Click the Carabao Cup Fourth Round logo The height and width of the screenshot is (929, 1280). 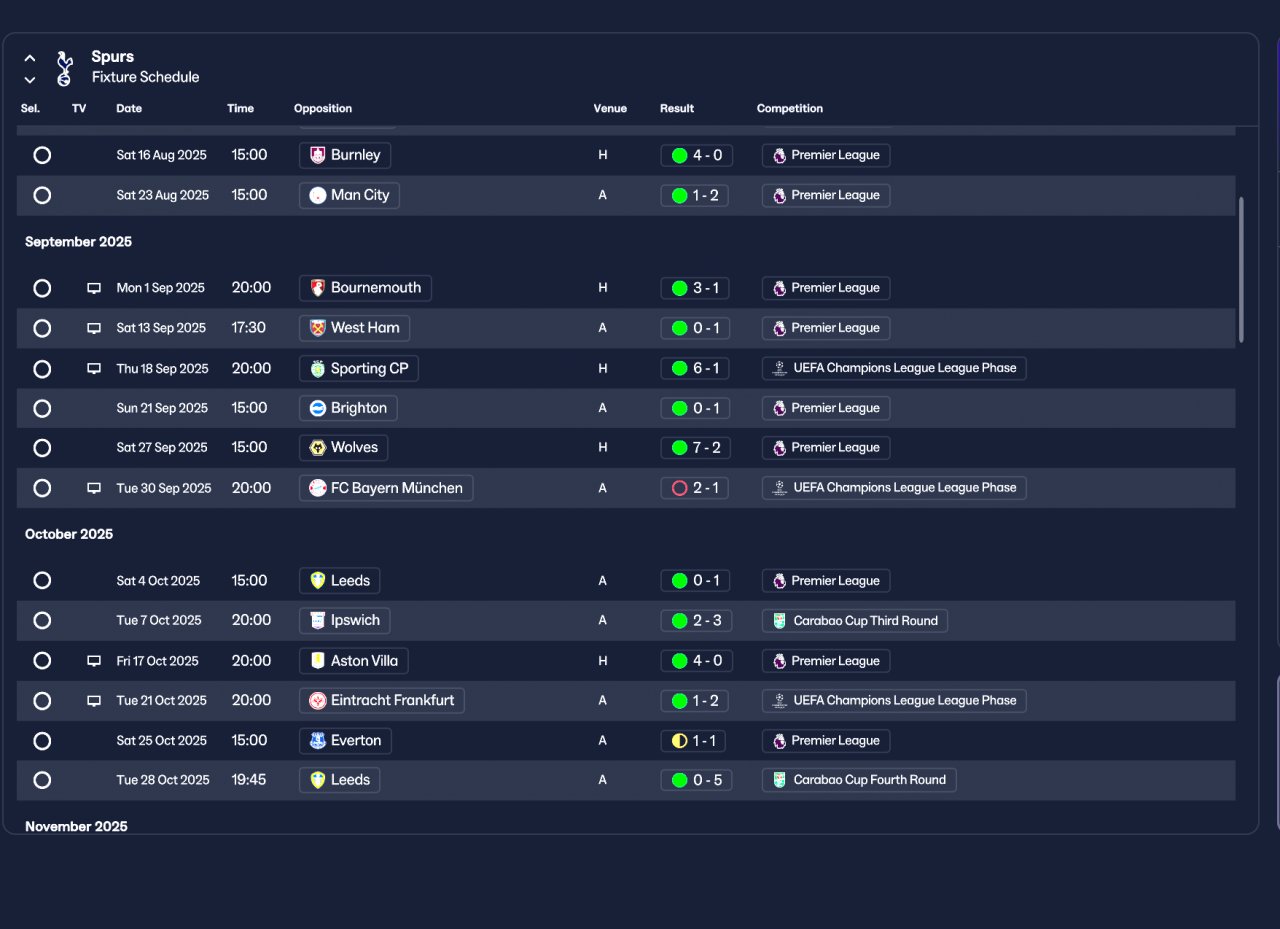point(780,780)
